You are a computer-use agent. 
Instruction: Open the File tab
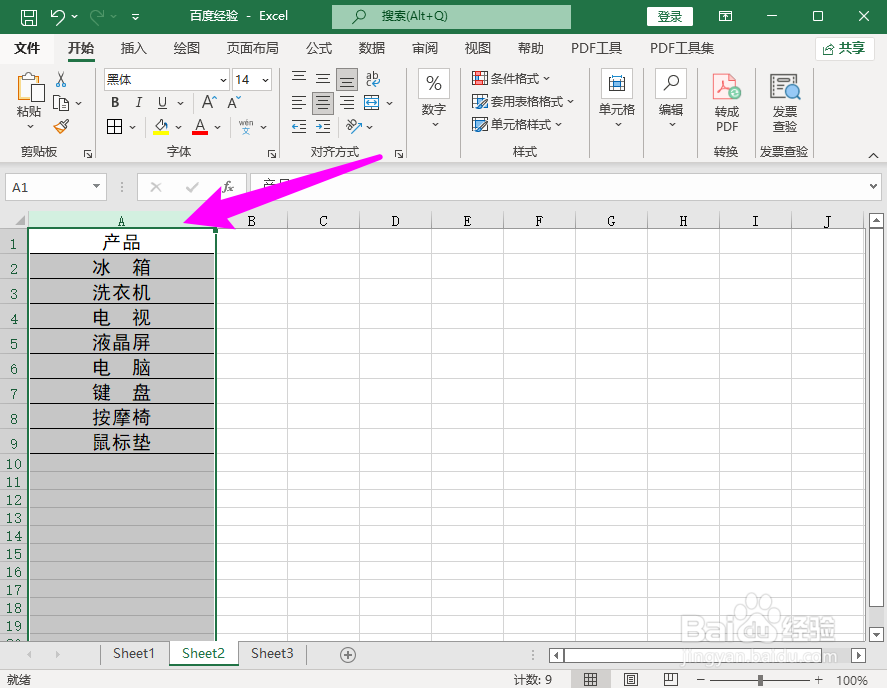point(27,48)
